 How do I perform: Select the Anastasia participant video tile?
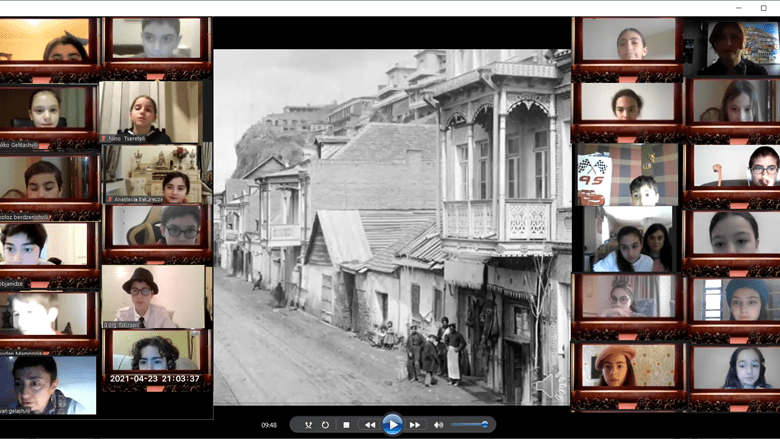[155, 174]
